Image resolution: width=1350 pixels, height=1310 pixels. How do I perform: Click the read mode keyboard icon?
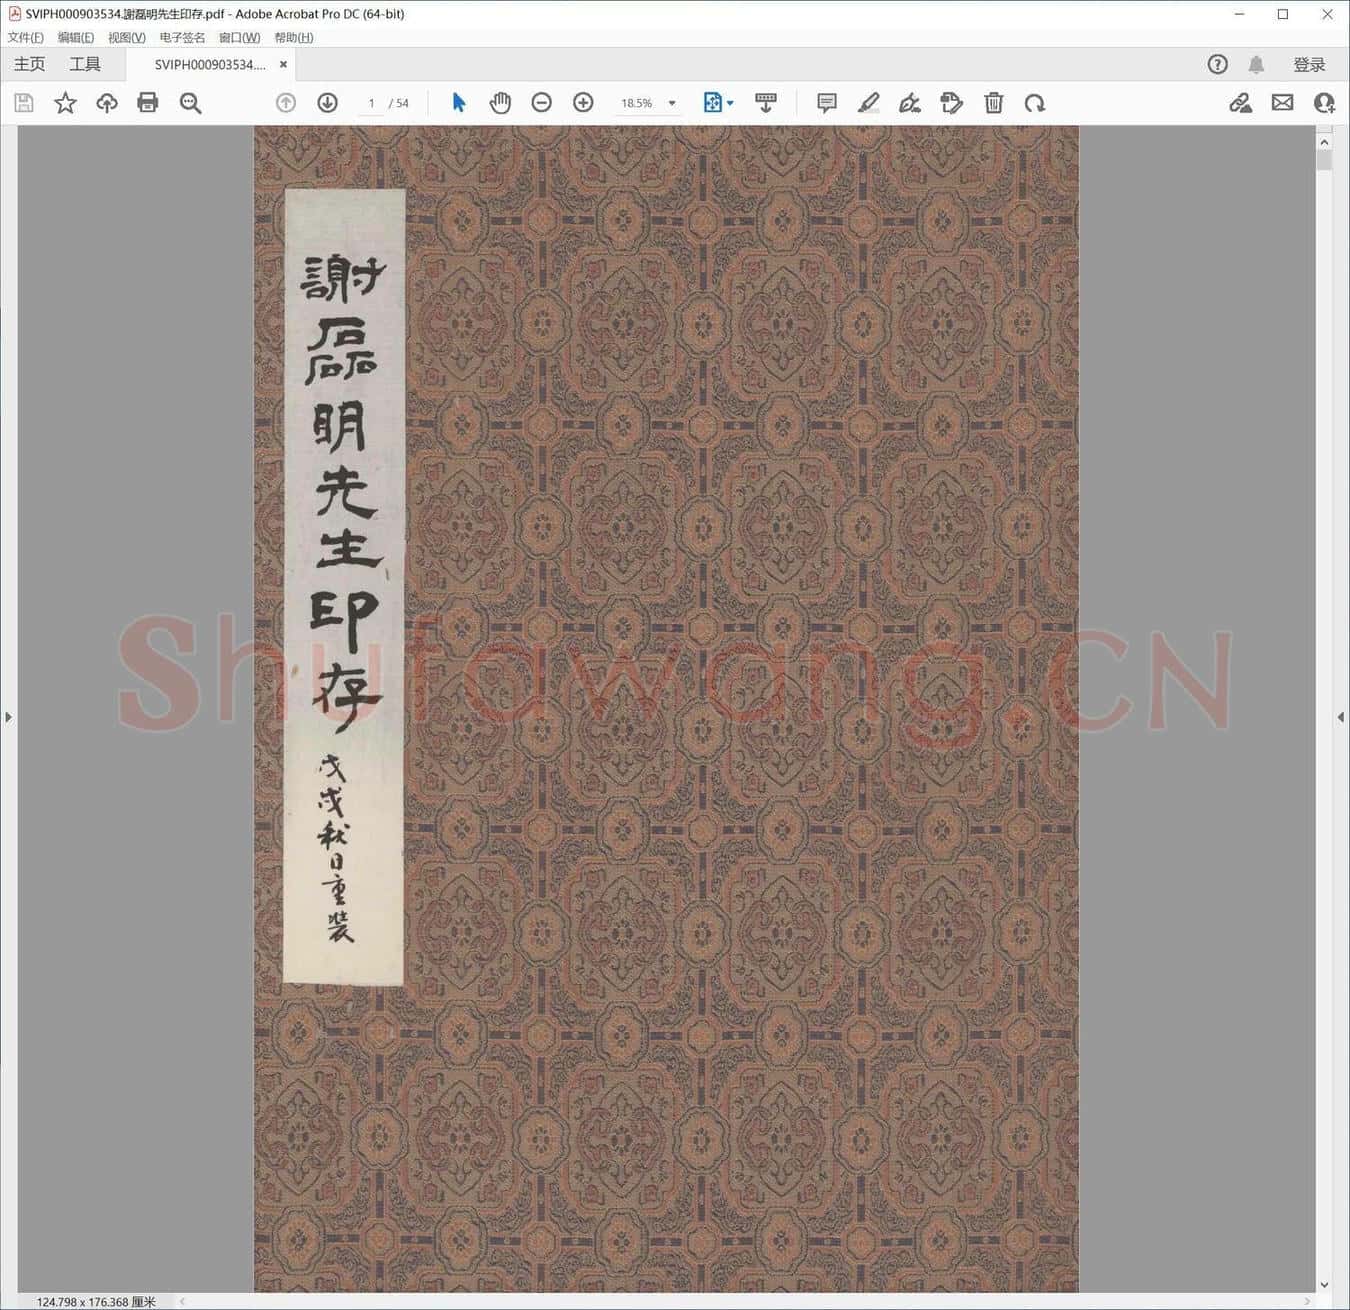click(766, 103)
